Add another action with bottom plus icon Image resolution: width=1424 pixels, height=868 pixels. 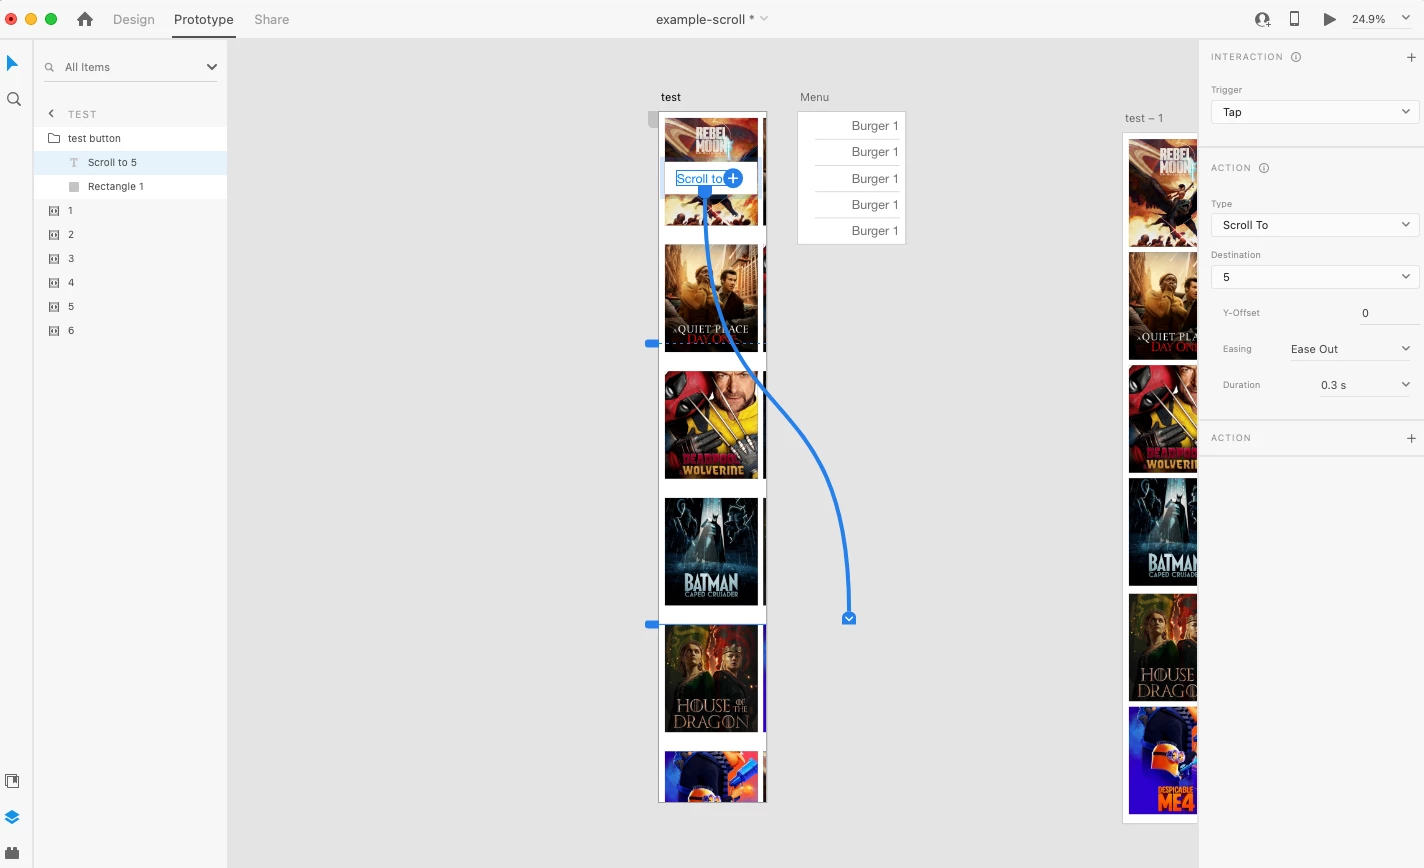(x=1411, y=438)
